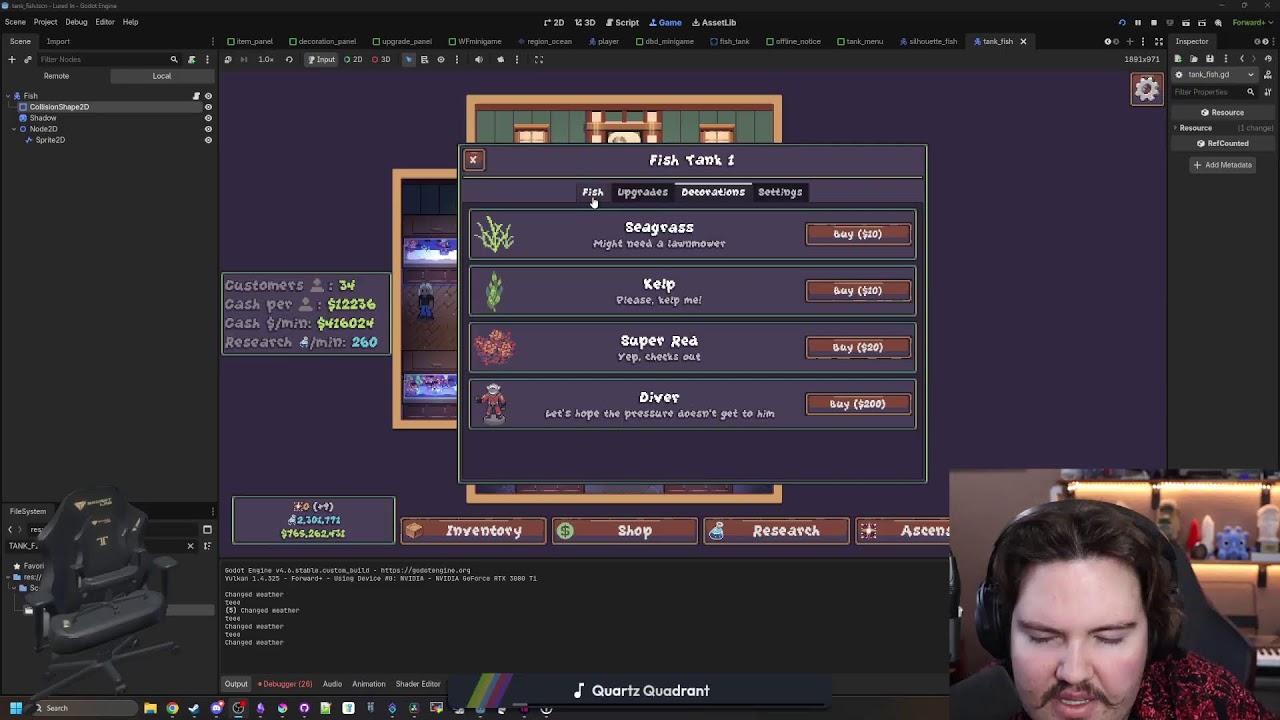Close the tank_fish scene tab
Viewport: 1280px width, 720px height.
click(1023, 41)
